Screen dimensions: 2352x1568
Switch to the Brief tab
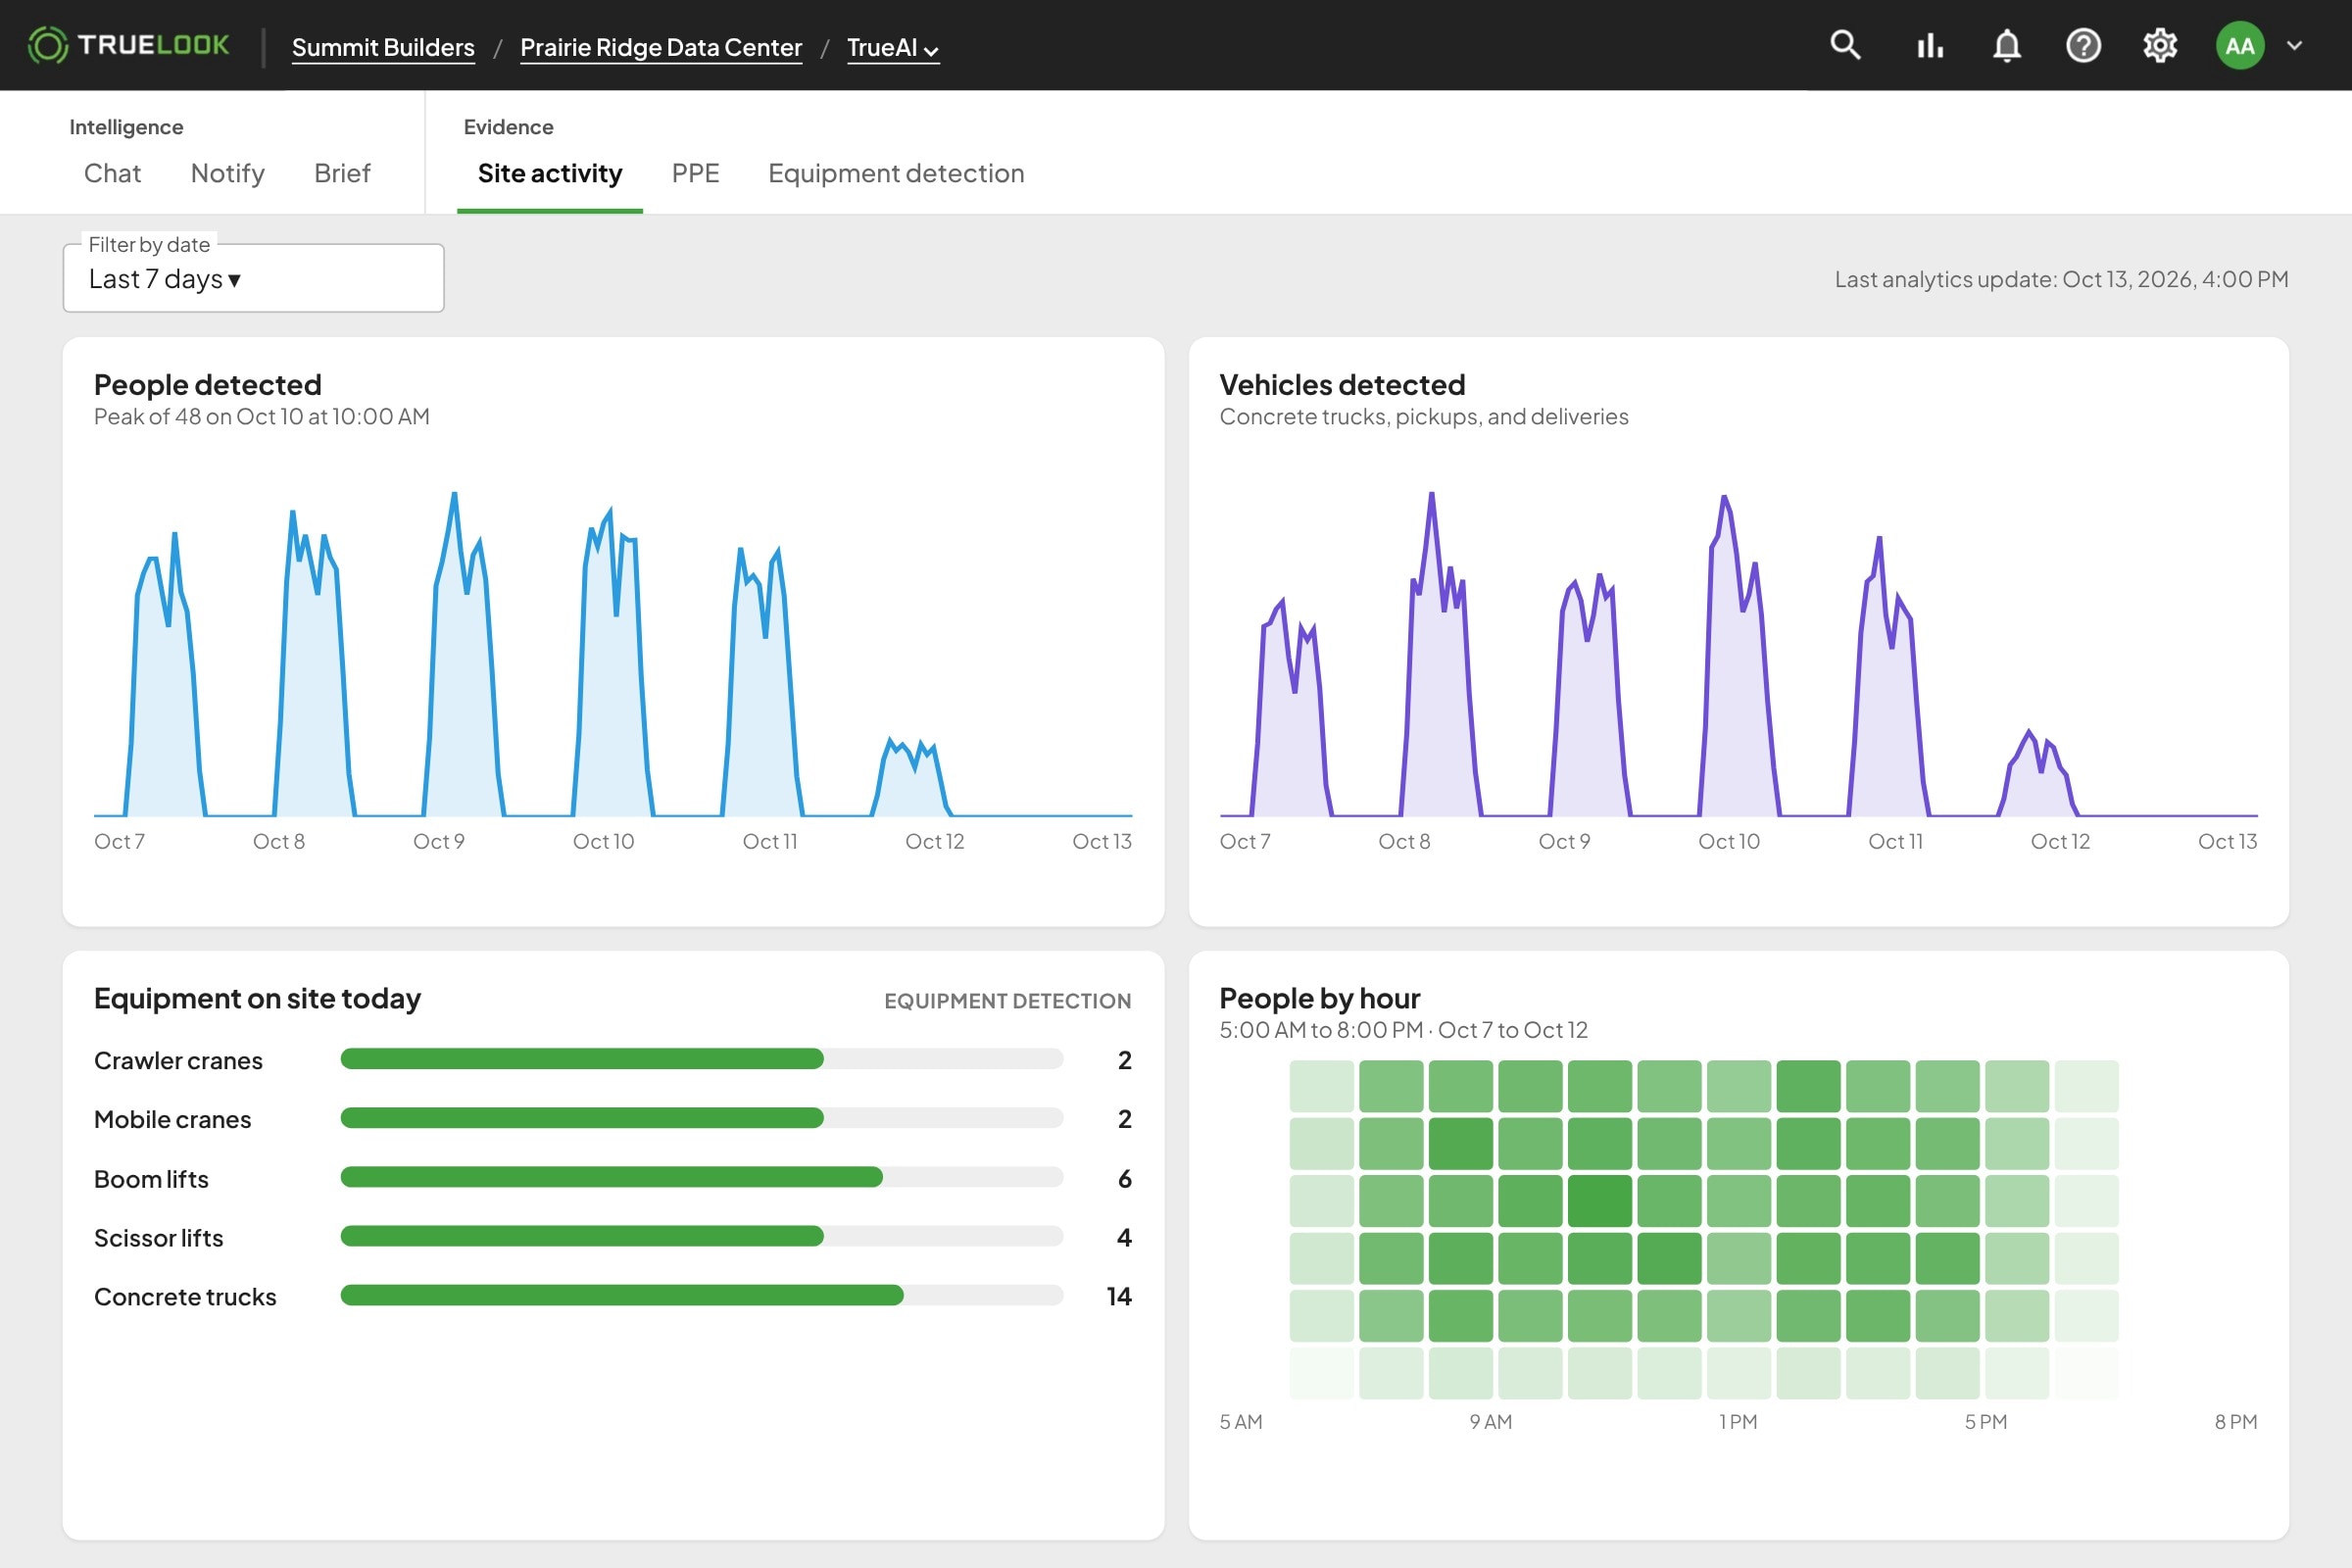click(x=342, y=173)
